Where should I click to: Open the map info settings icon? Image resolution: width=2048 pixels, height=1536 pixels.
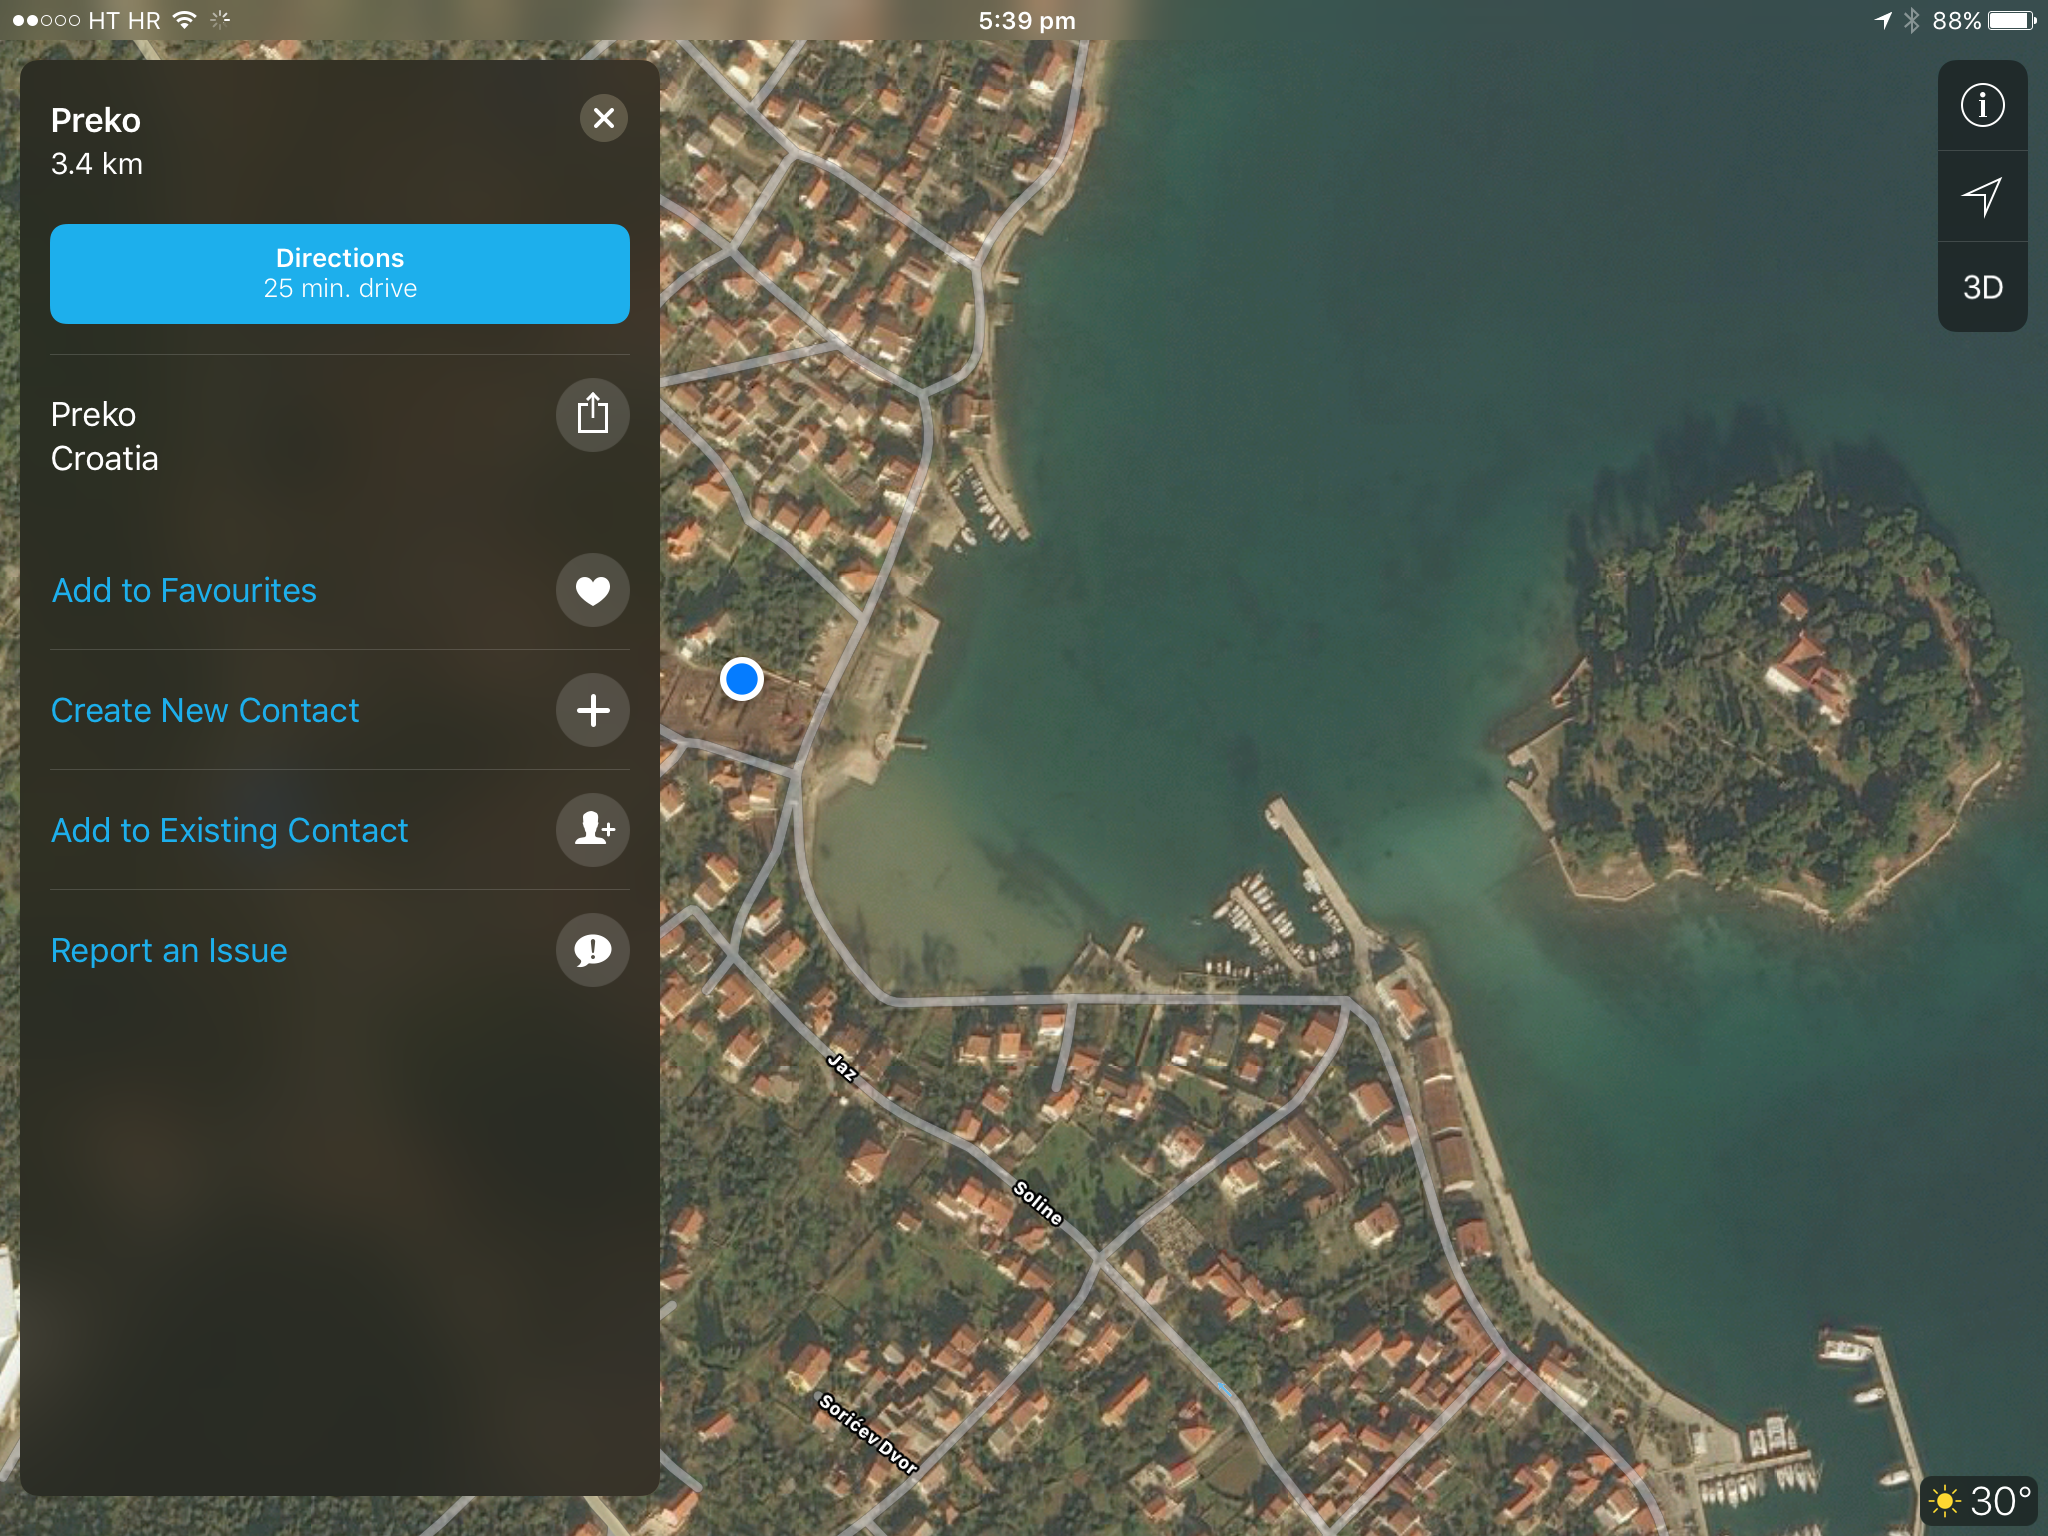coord(1982,106)
